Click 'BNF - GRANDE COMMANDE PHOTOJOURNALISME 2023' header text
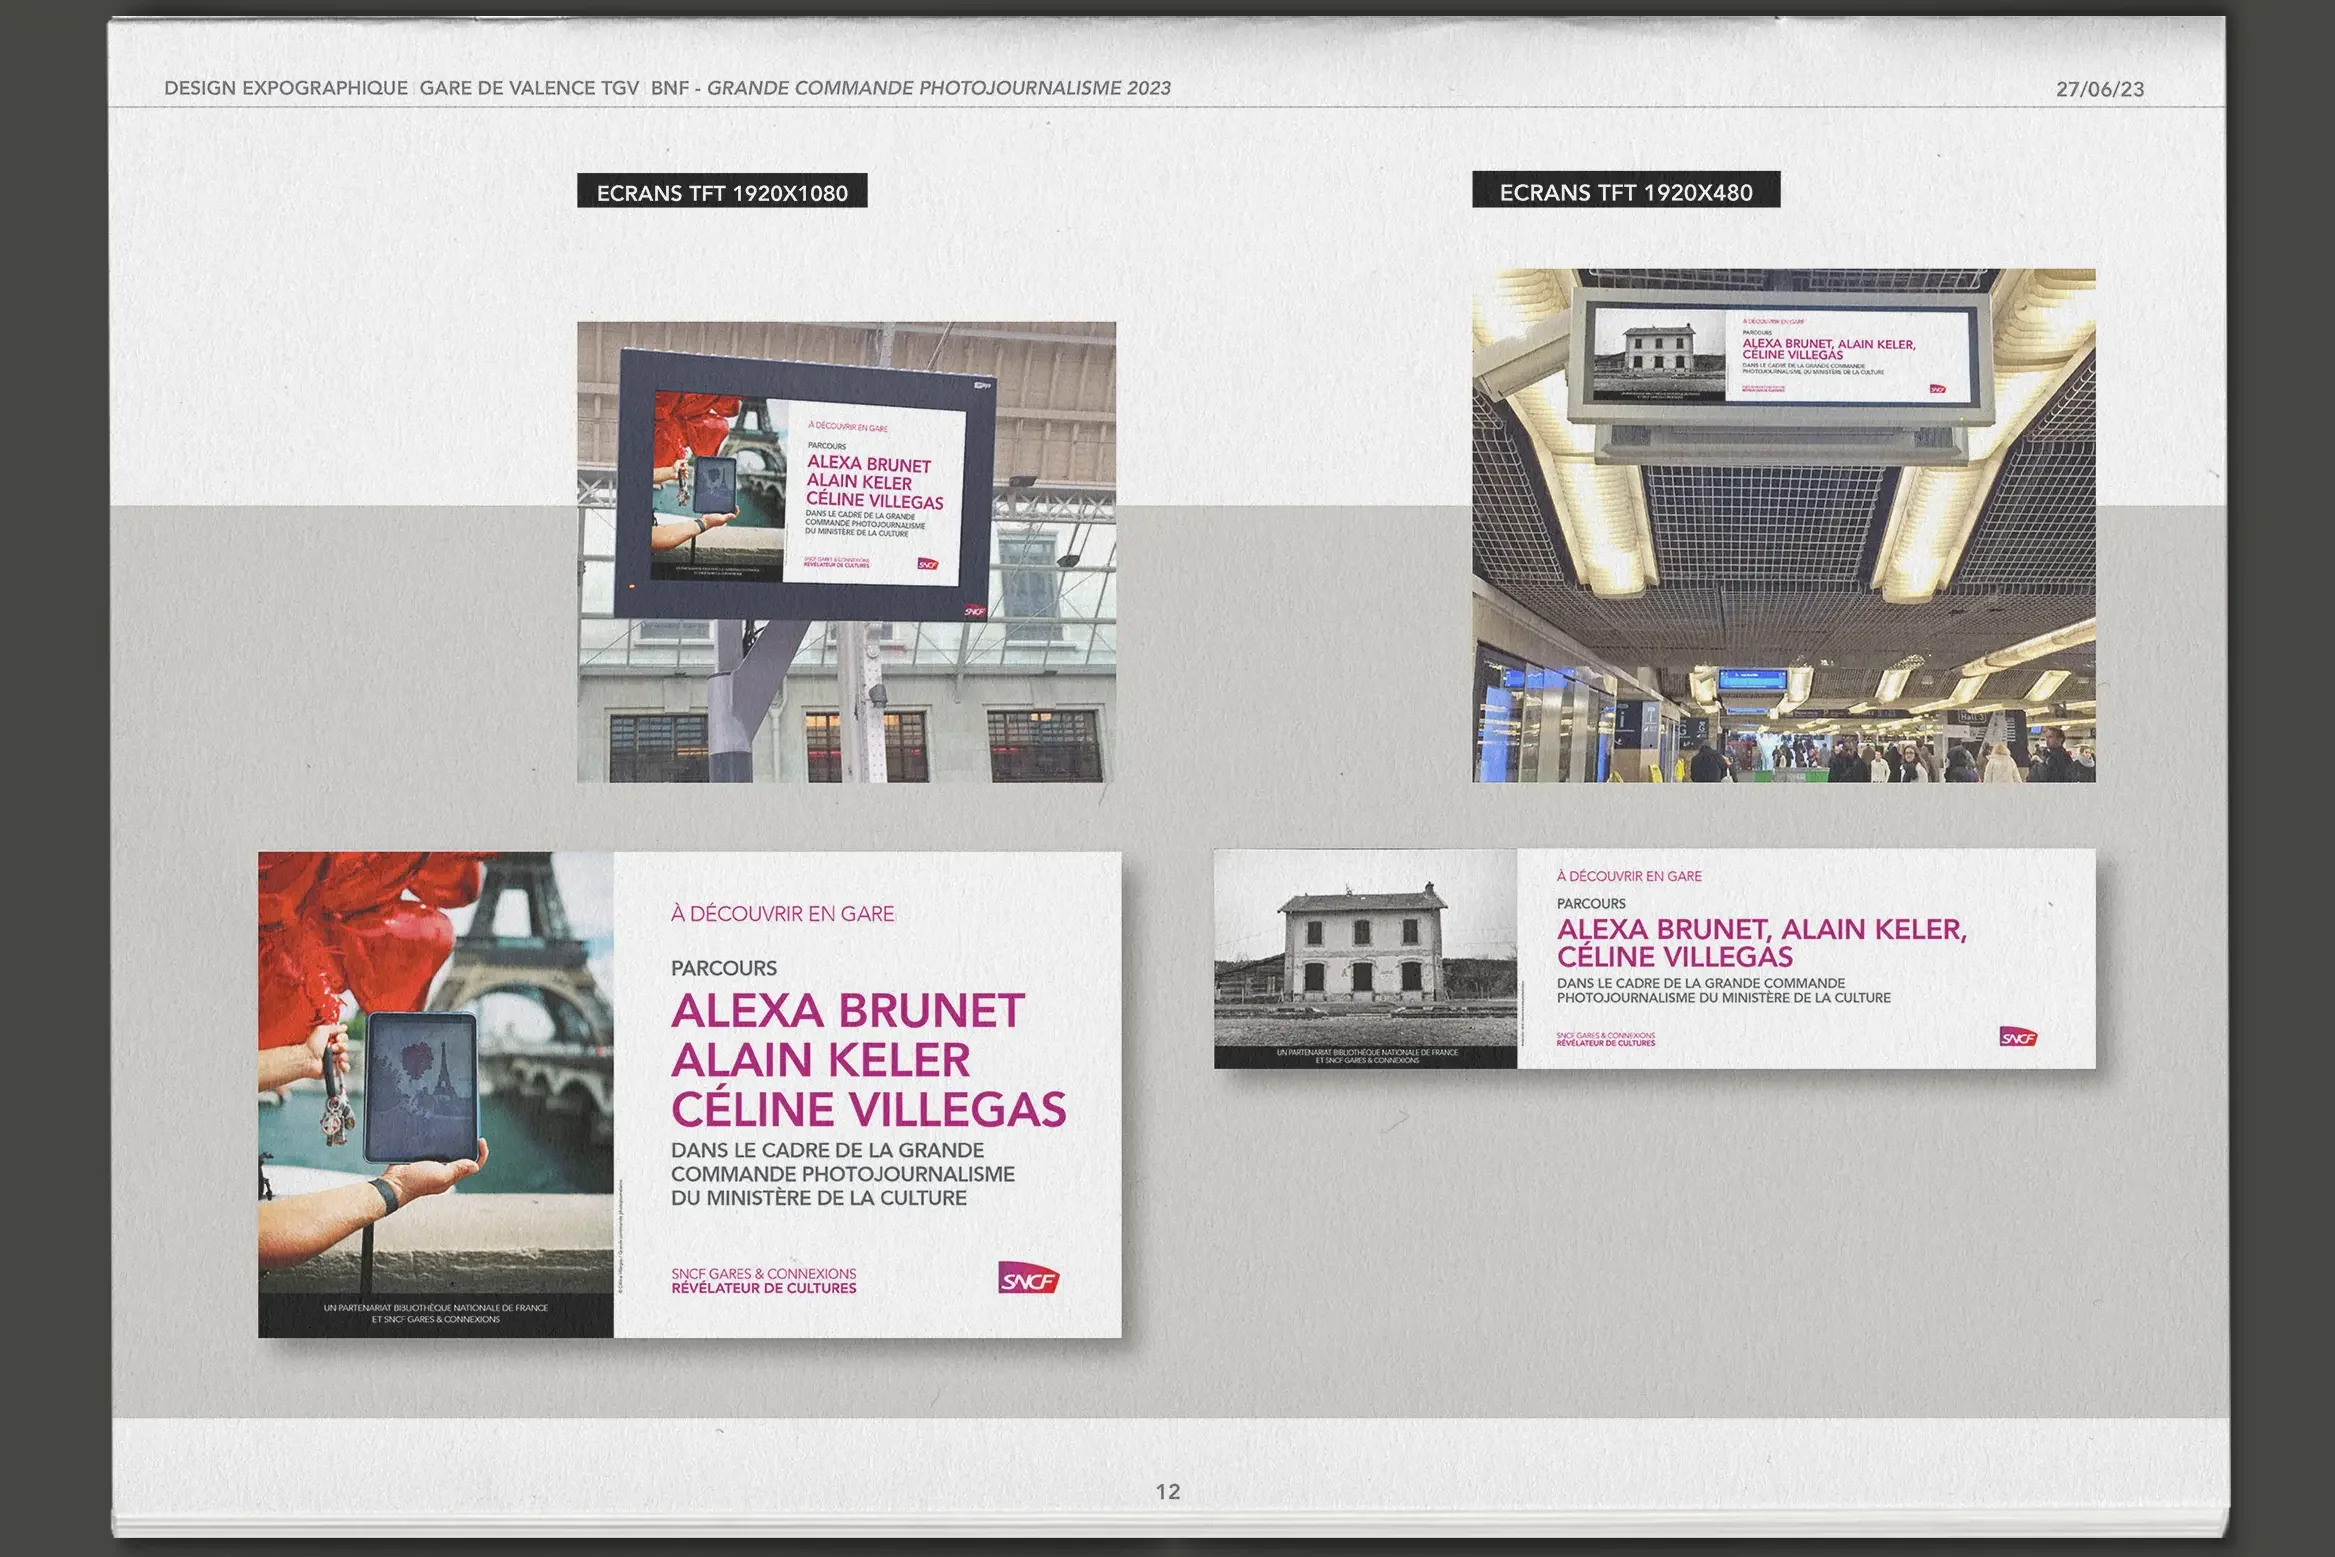Viewport: 2335px width, 1557px height. pyautogui.click(x=911, y=88)
